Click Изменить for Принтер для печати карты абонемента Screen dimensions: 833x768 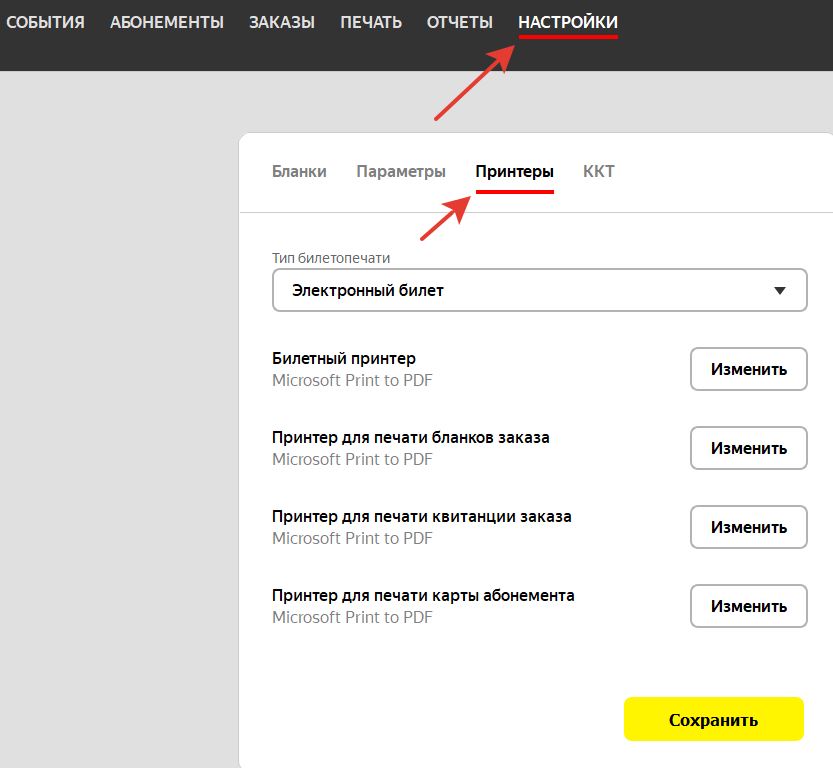[749, 606]
